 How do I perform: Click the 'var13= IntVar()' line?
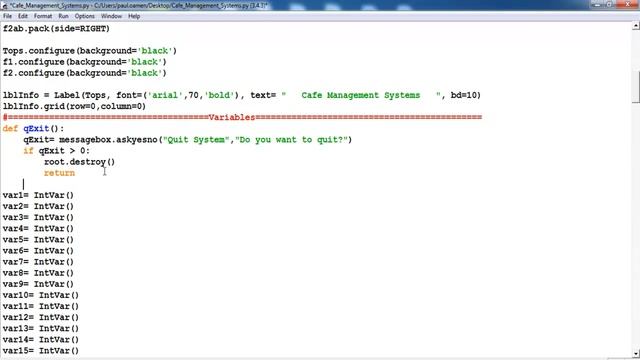41,328
